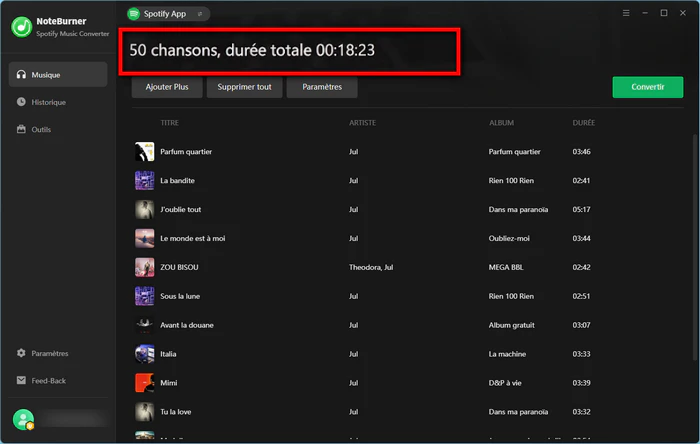The image size is (700, 444).
Task: Minimize the NoteBurner window
Action: (645, 13)
